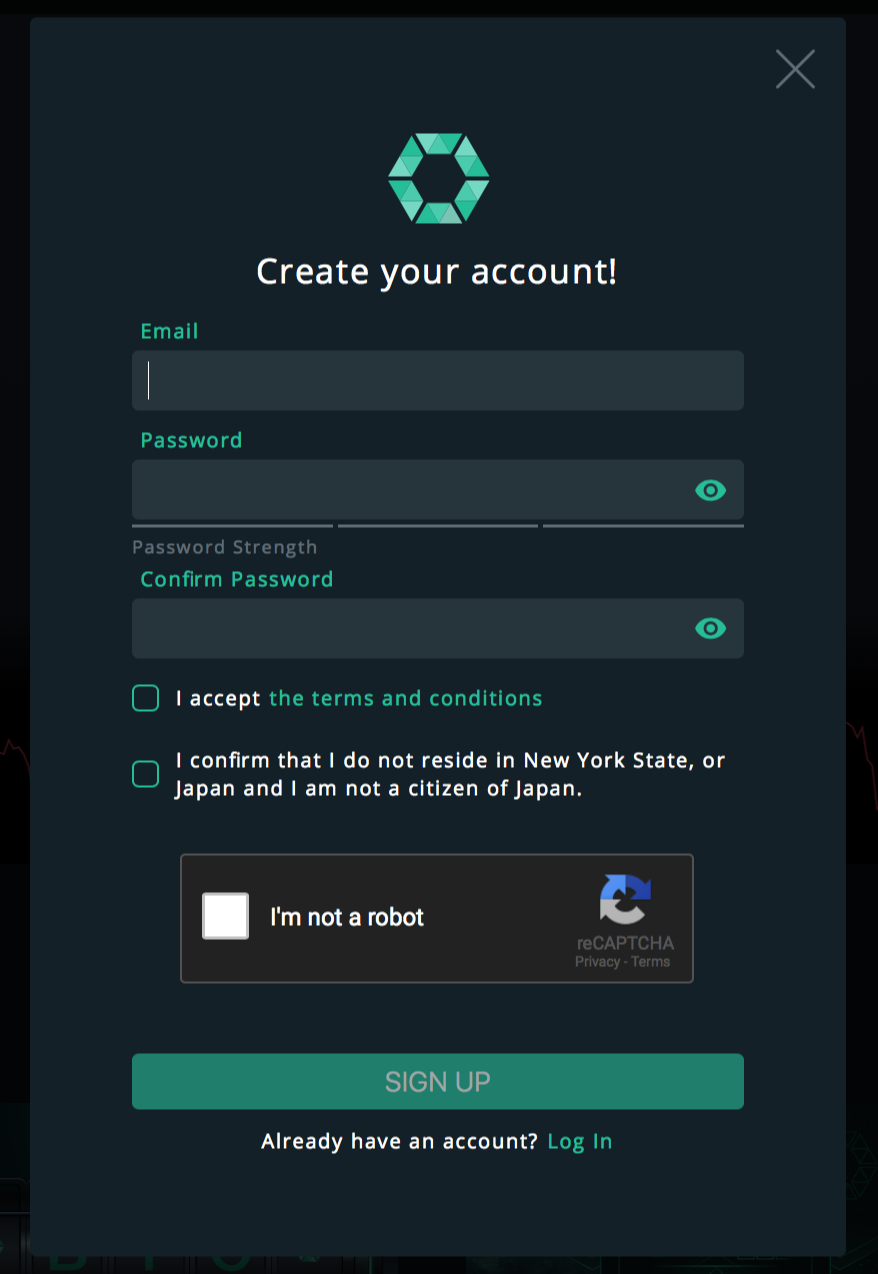This screenshot has height=1274, width=878.
Task: Click the first password strength bar
Action: pyautogui.click(x=232, y=525)
